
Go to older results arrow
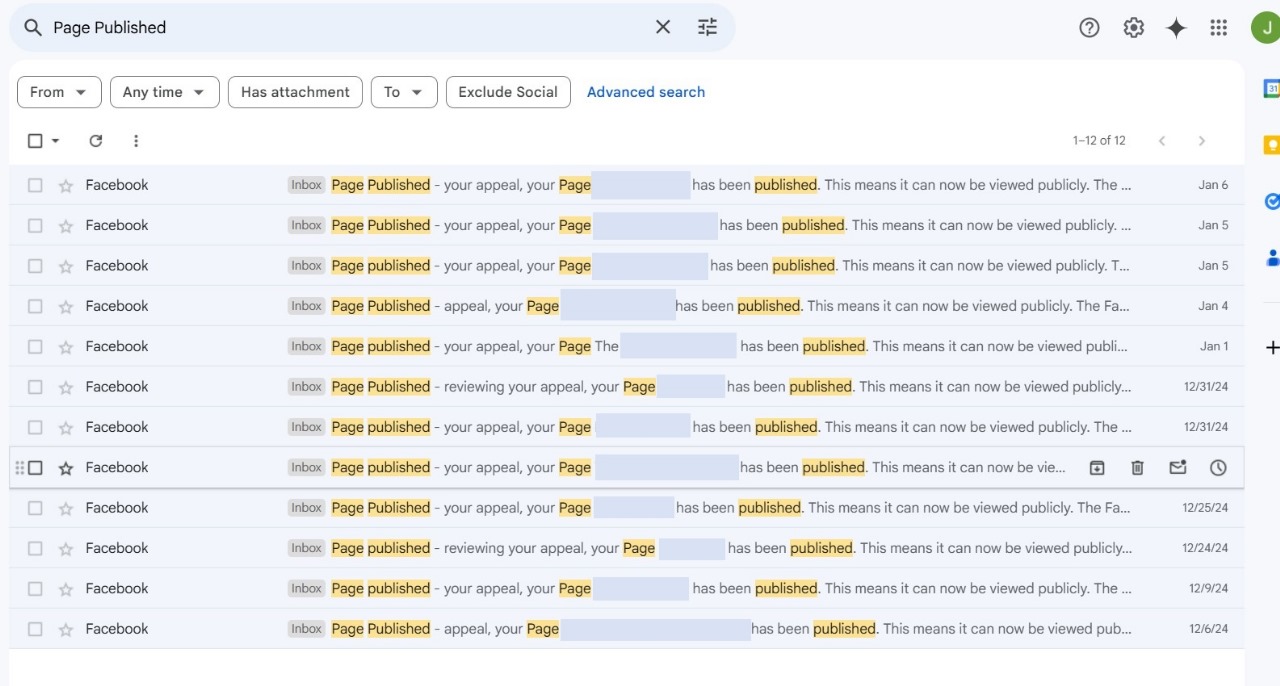[x=1202, y=141]
